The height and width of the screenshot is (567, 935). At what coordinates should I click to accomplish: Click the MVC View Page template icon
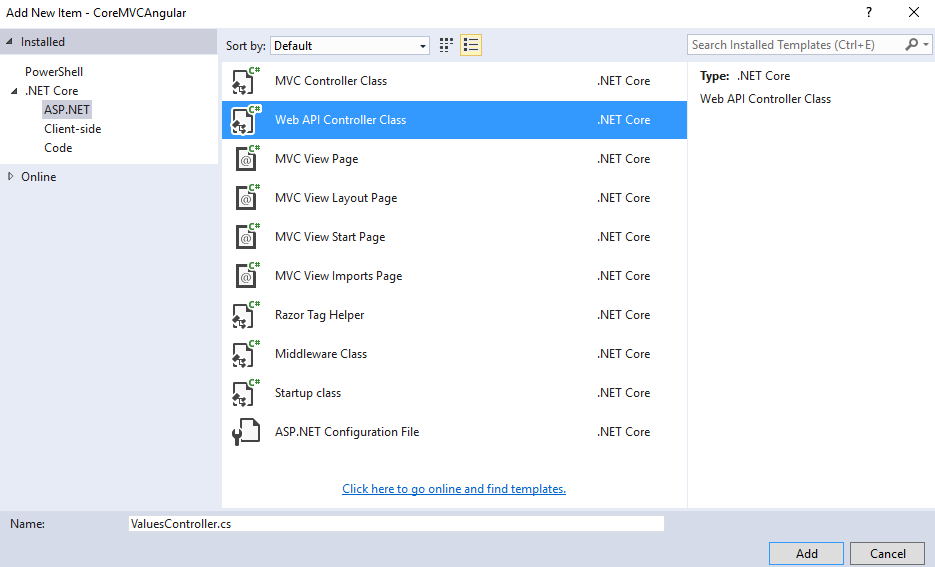[246, 159]
